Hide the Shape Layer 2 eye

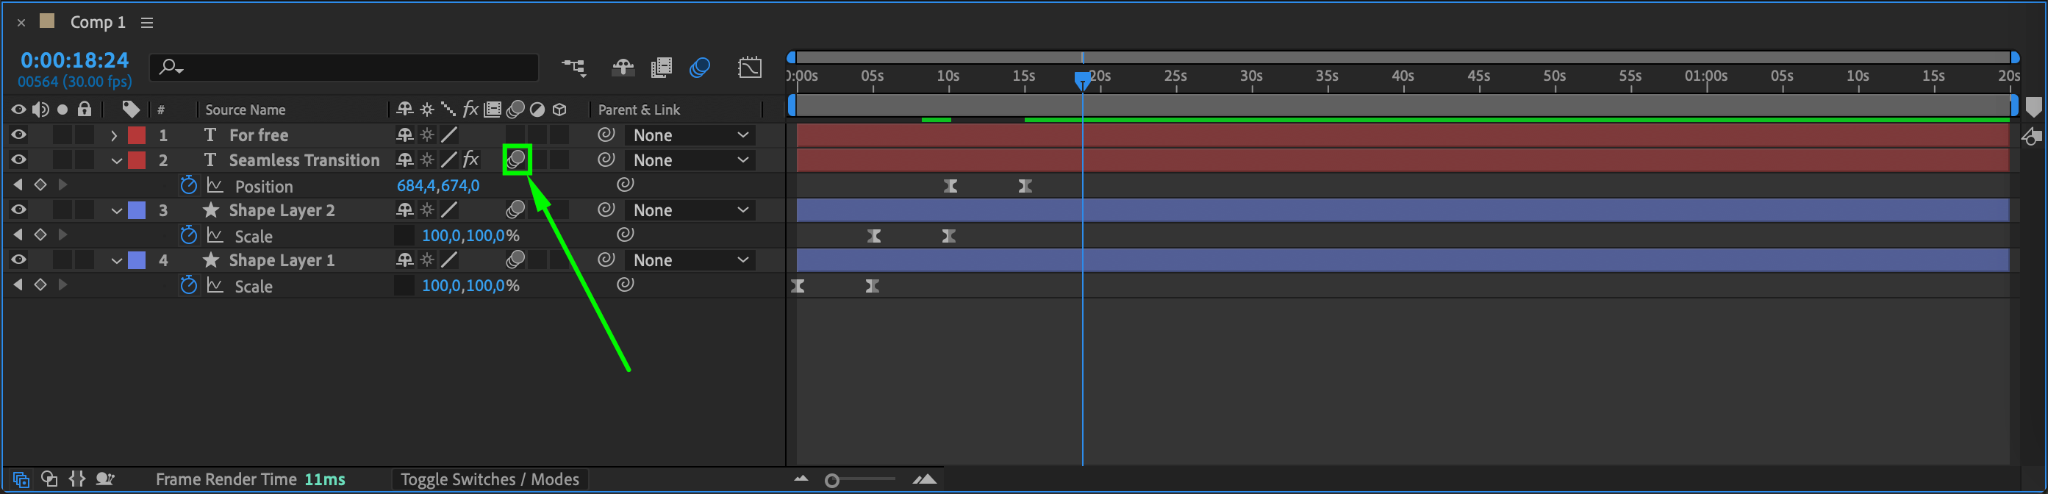18,210
